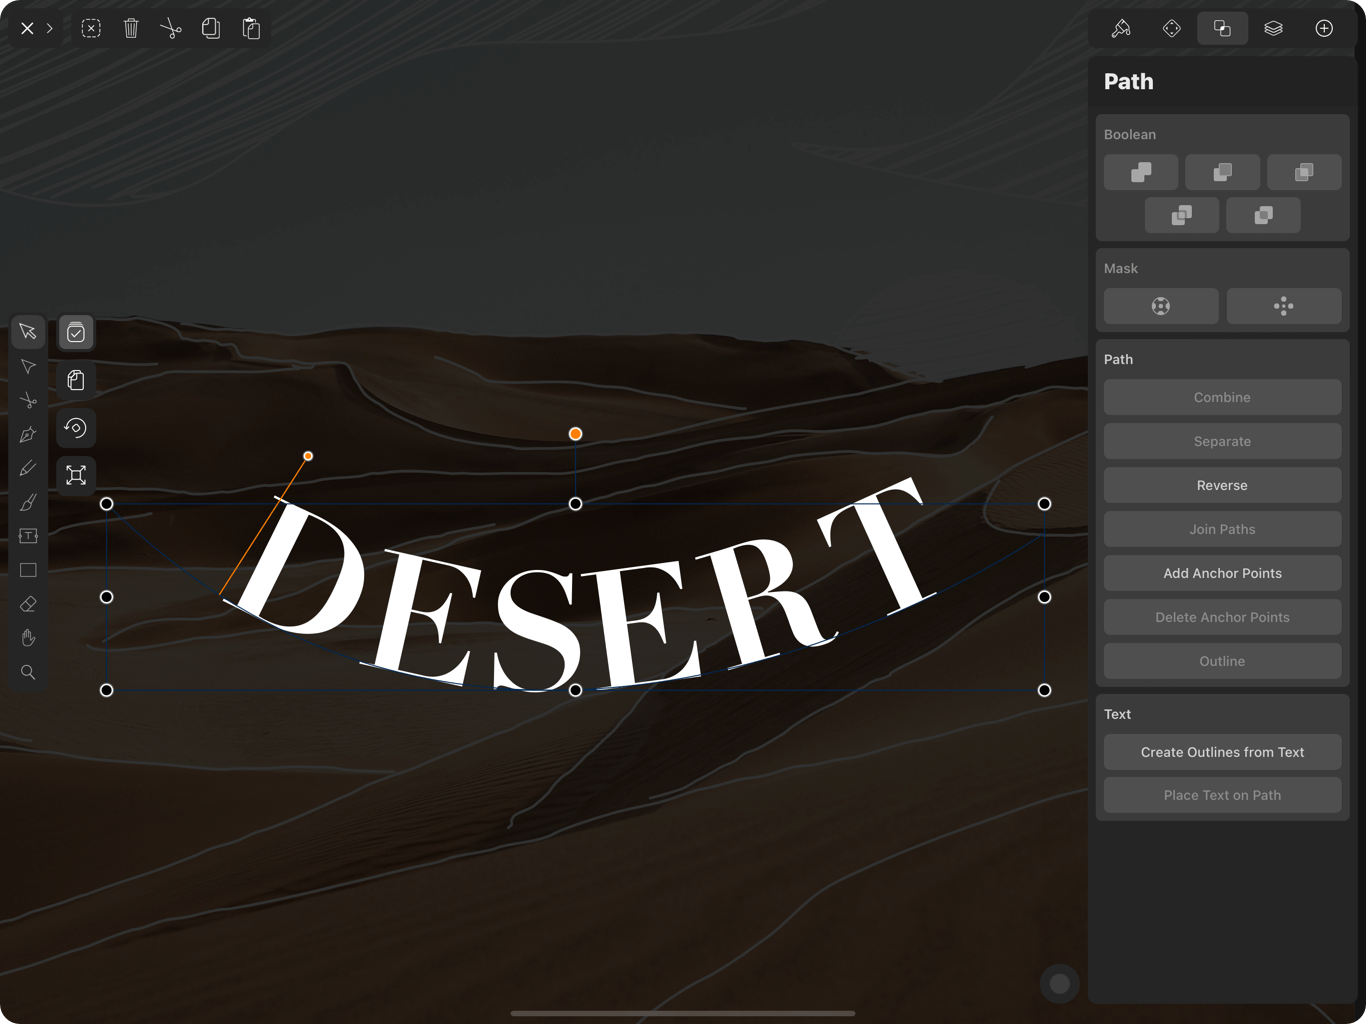Viewport: 1366px width, 1024px height.
Task: Click the Outline button
Action: (x=1222, y=661)
